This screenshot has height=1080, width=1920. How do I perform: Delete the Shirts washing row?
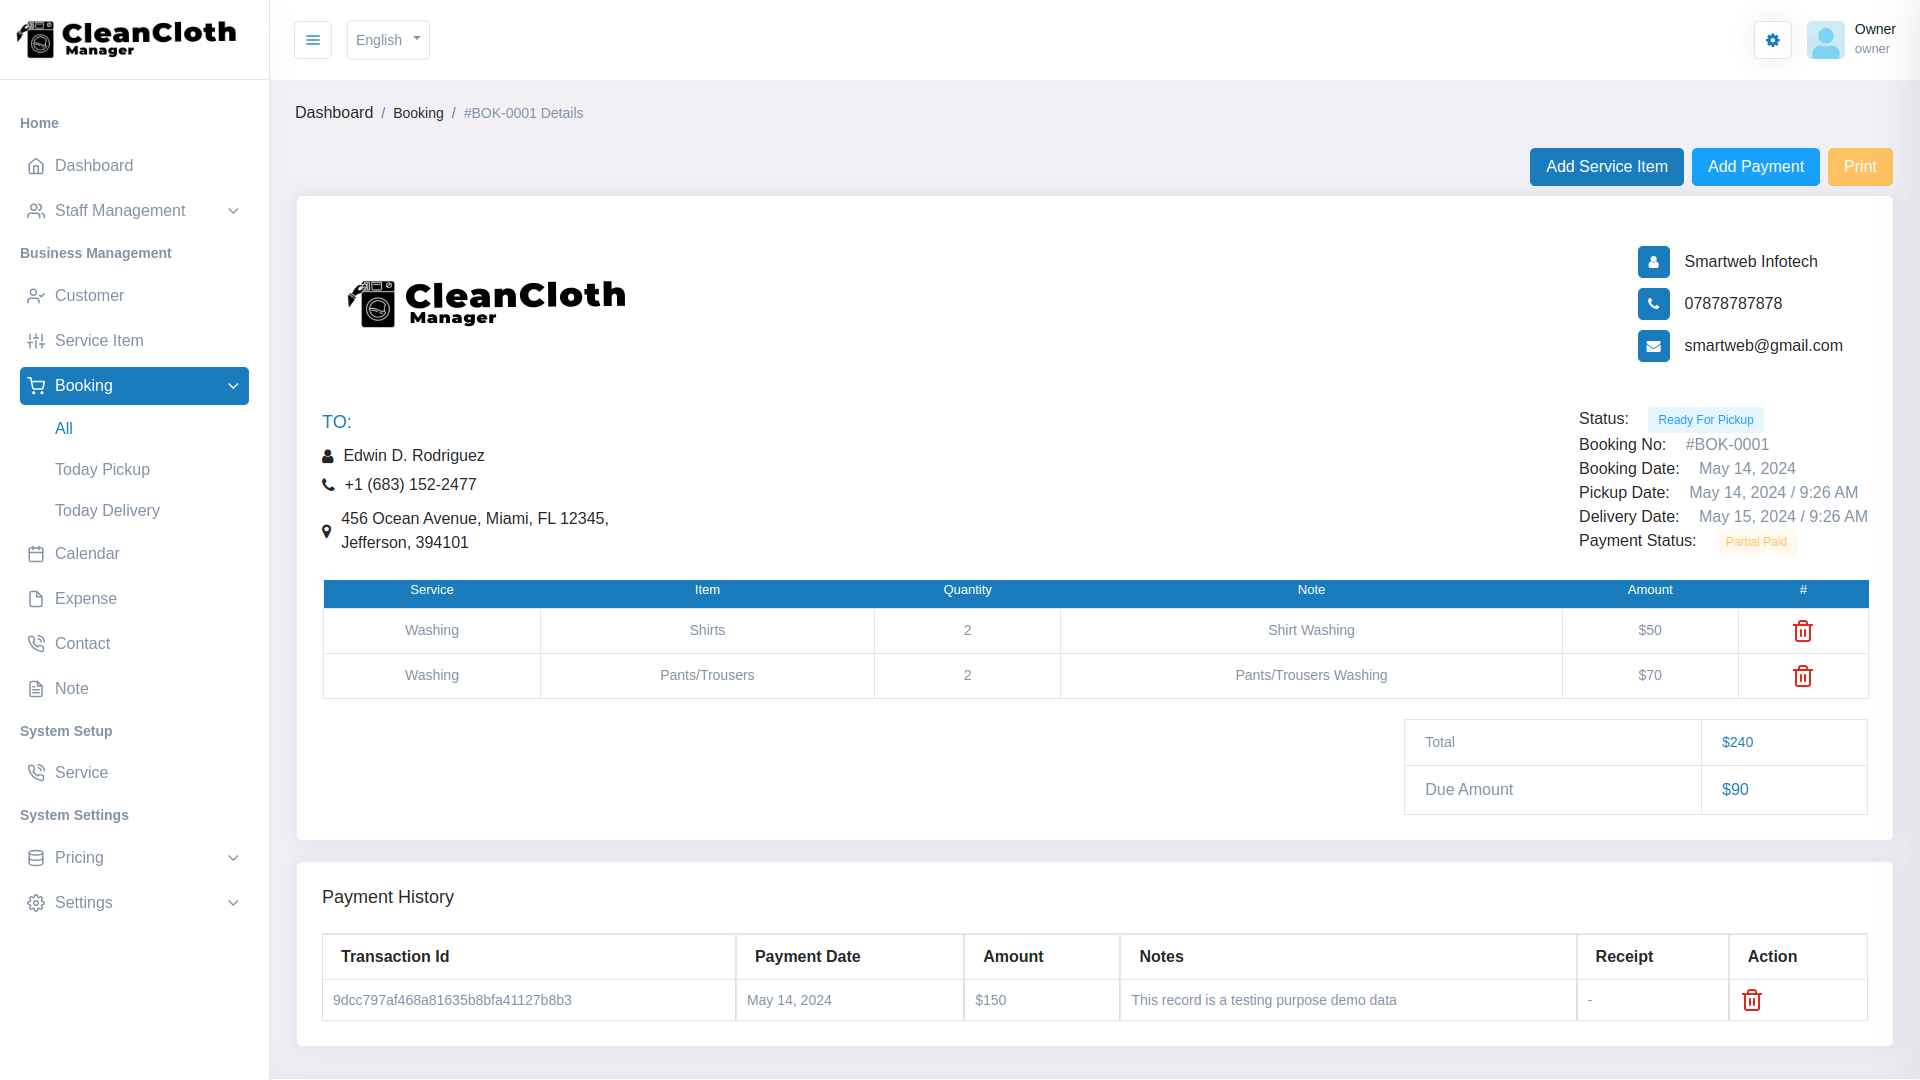click(x=1802, y=630)
